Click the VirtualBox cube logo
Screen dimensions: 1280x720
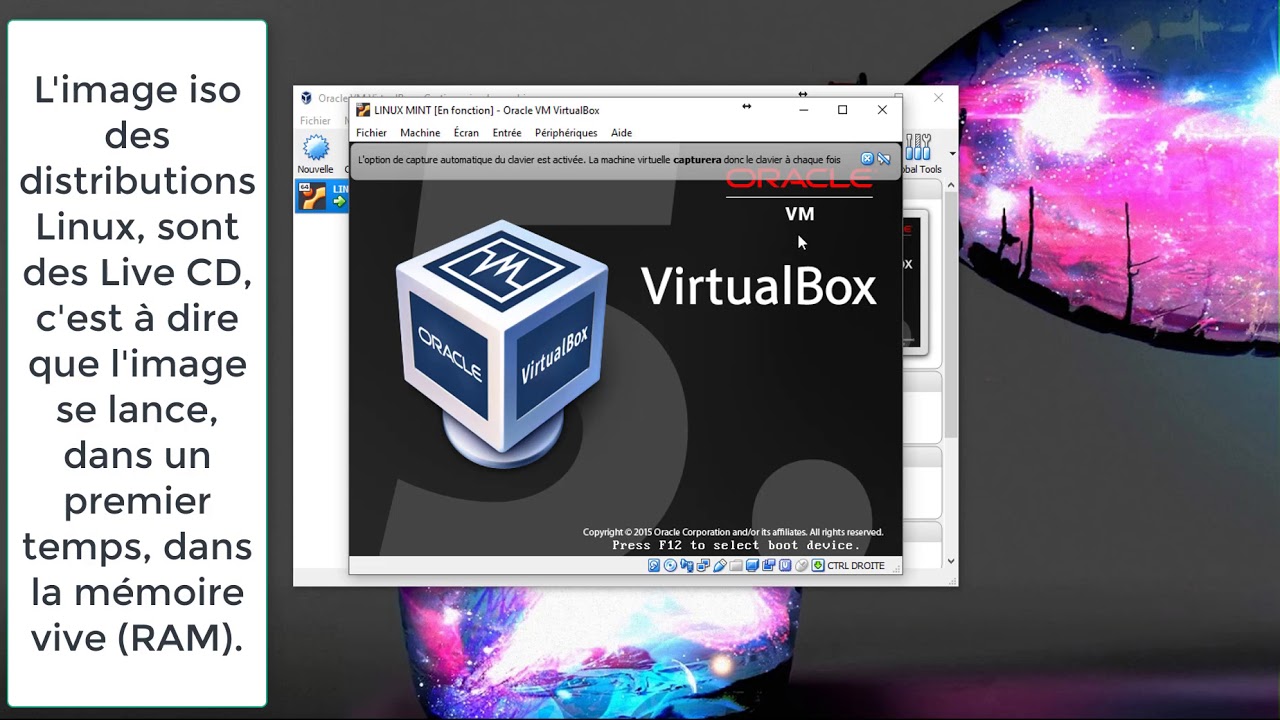click(x=502, y=345)
